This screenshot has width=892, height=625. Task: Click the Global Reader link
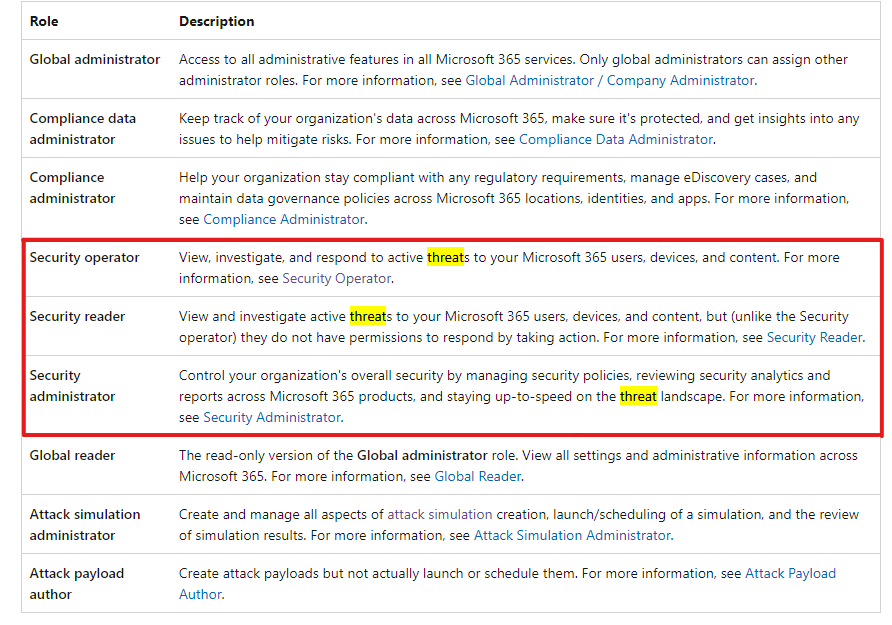pyautogui.click(x=477, y=476)
